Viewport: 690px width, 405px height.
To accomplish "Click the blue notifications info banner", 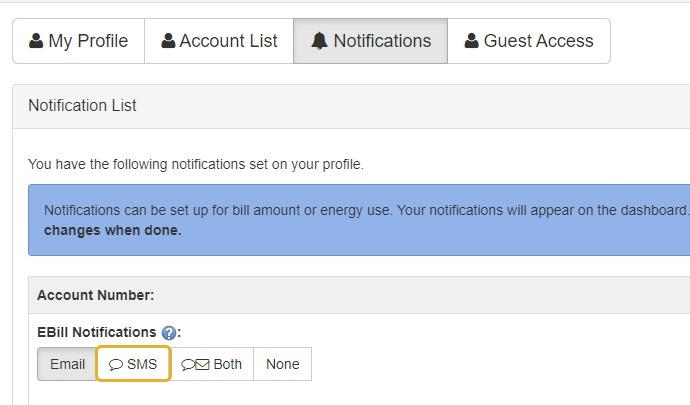I will (x=359, y=220).
